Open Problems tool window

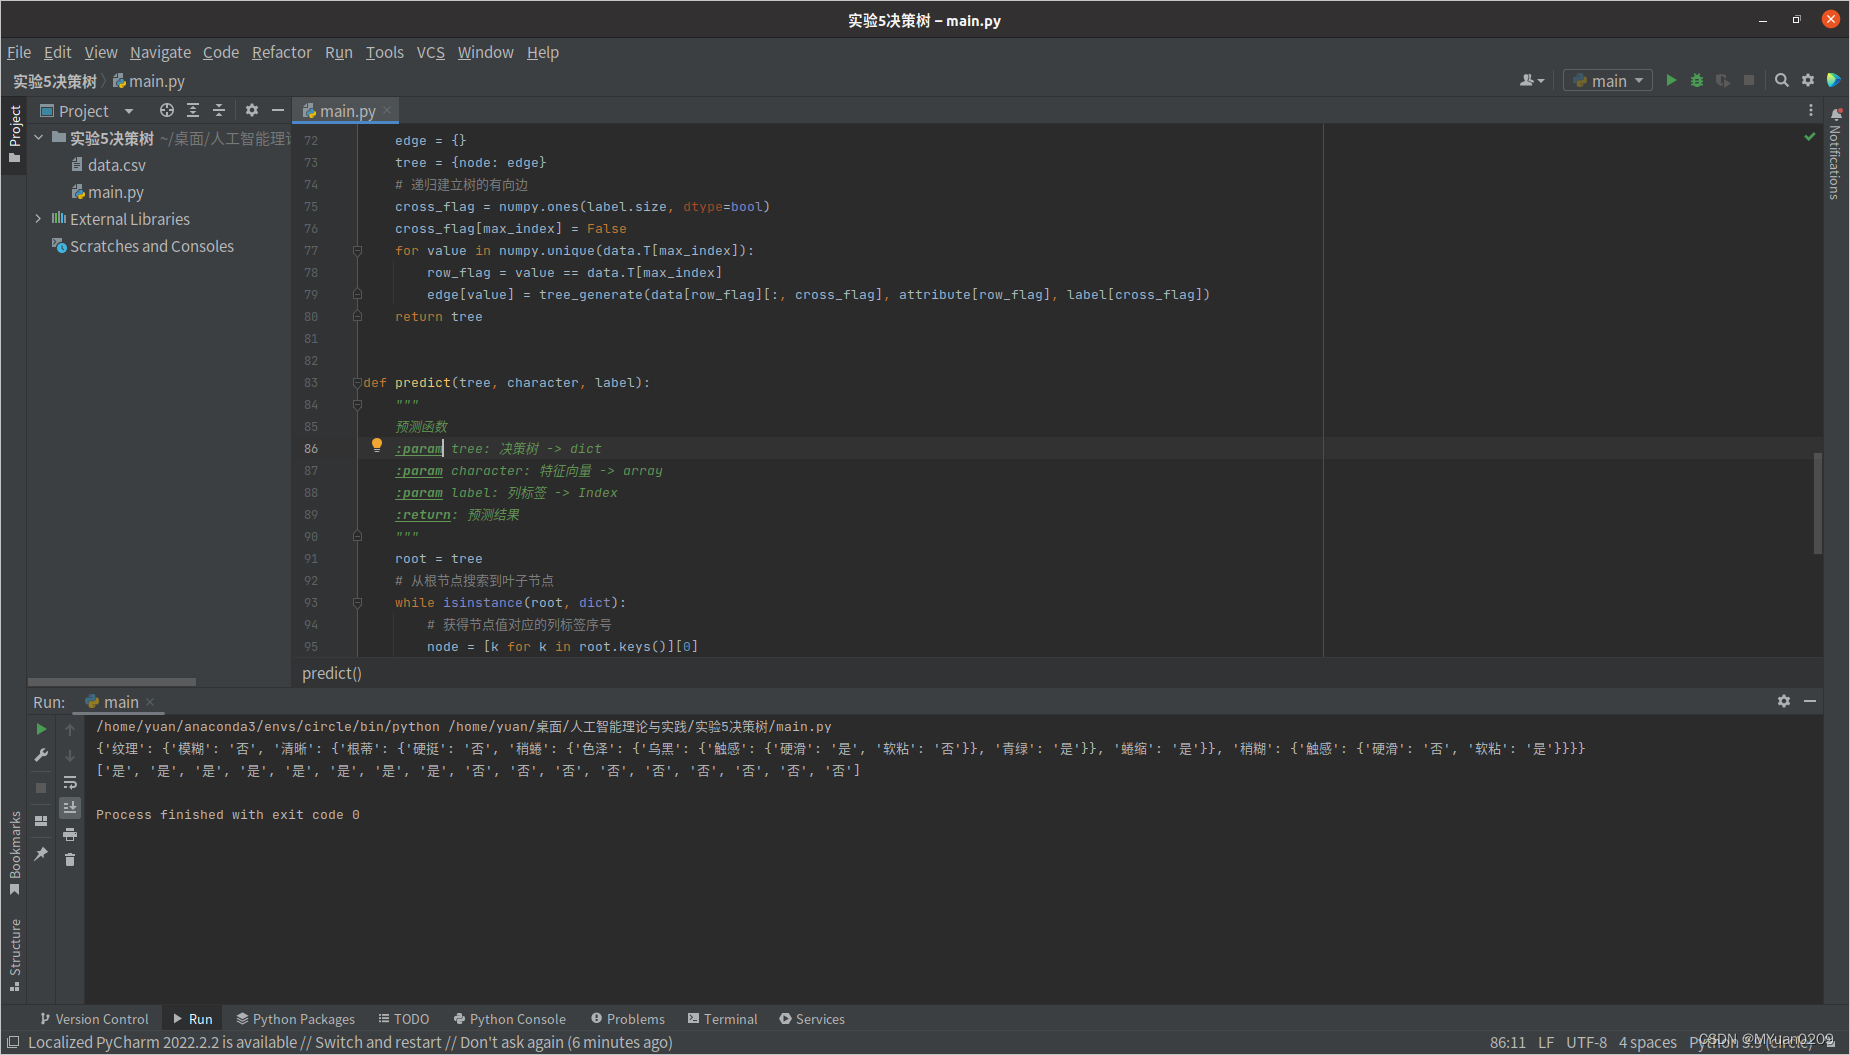pyautogui.click(x=628, y=1019)
